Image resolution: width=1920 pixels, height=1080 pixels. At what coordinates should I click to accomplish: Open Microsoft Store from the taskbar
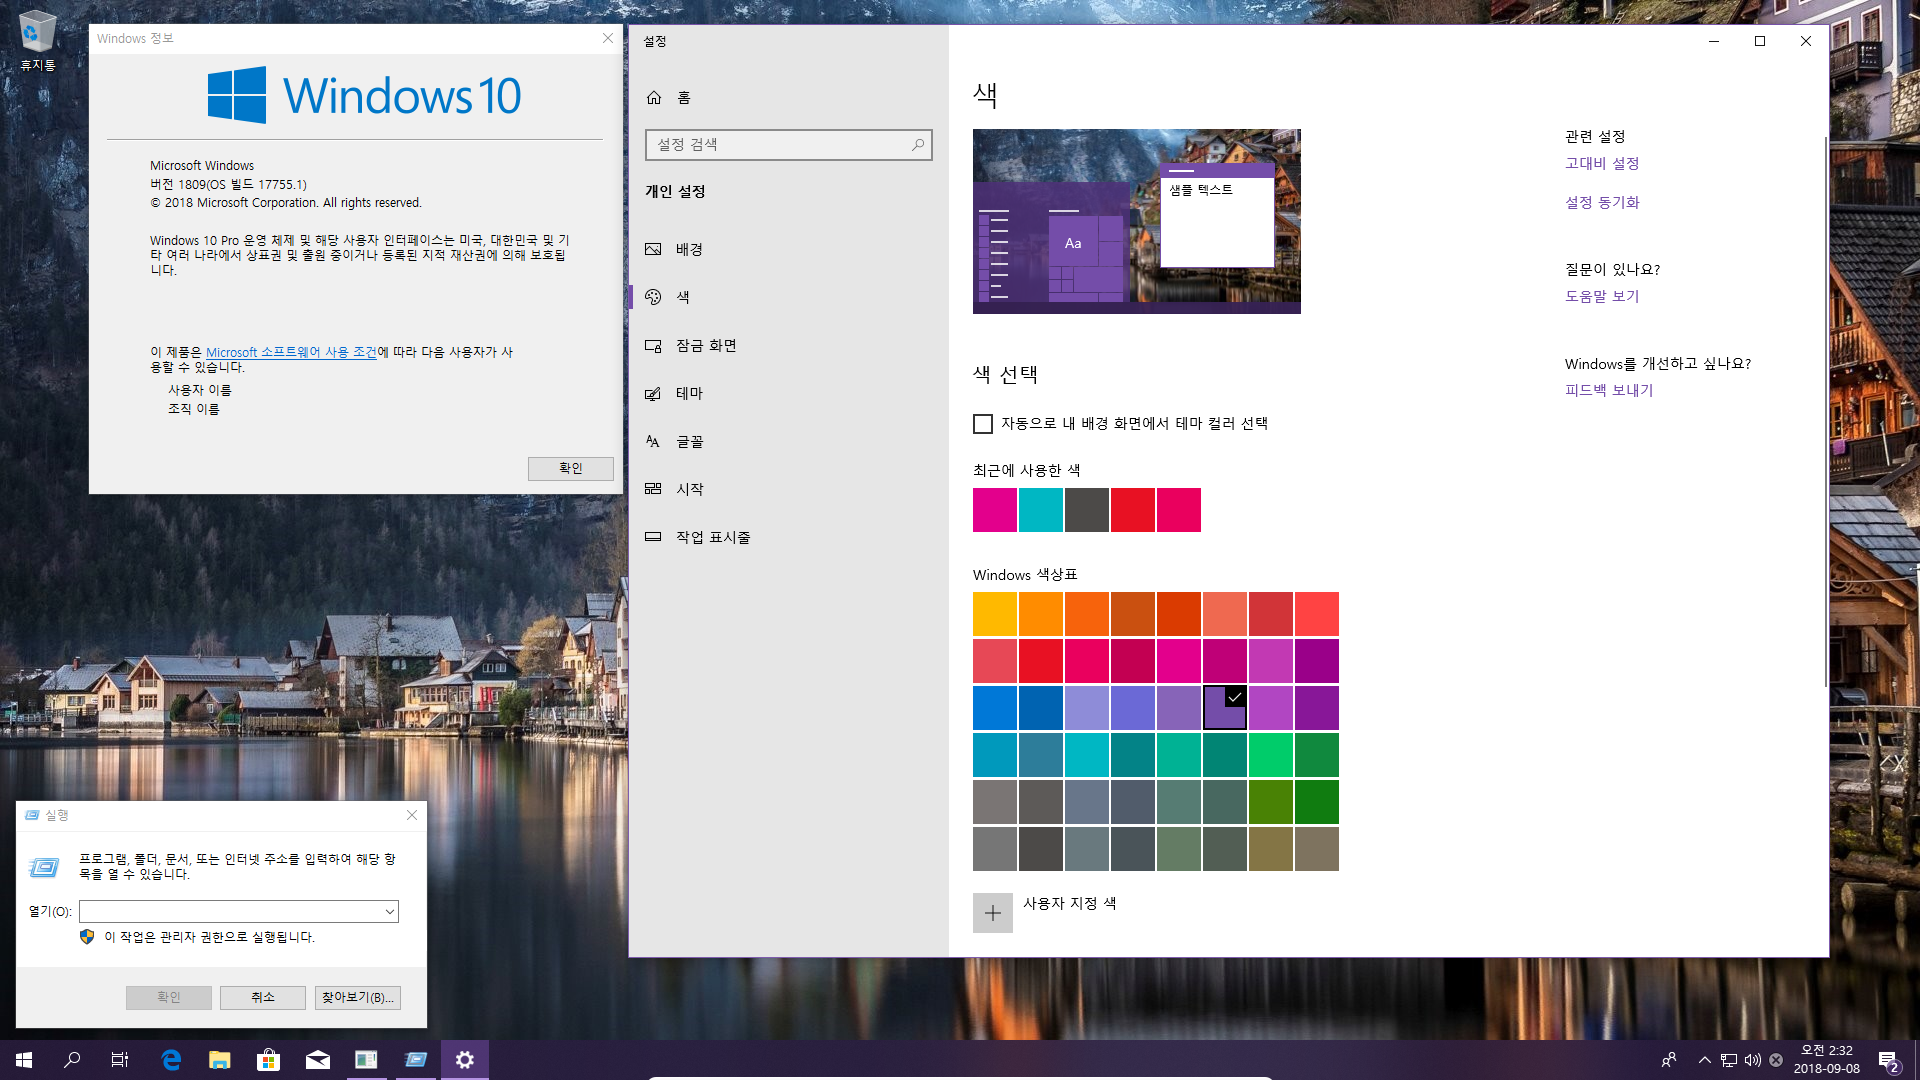point(269,1060)
